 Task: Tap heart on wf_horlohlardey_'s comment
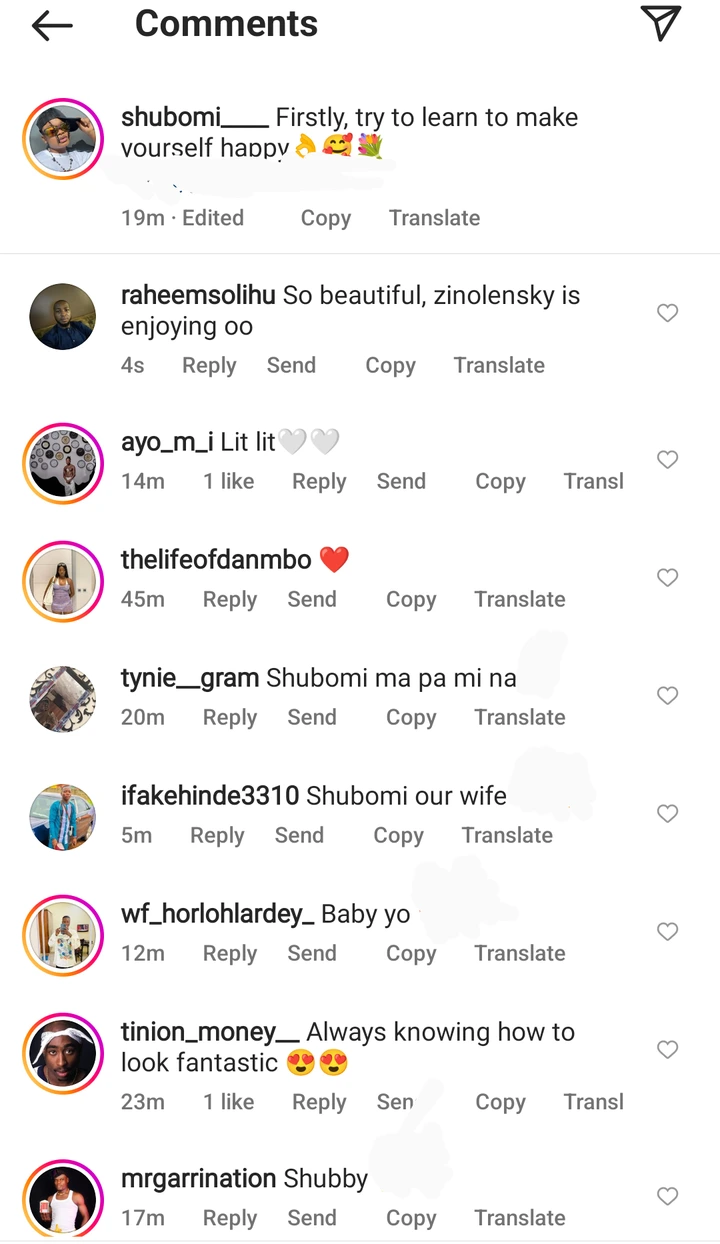pos(668,931)
